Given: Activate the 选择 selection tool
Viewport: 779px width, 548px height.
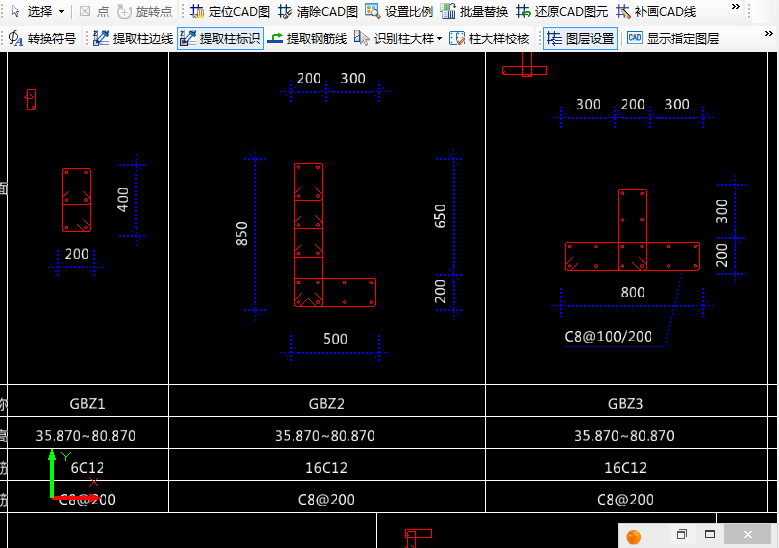Looking at the screenshot, I should click(31, 11).
